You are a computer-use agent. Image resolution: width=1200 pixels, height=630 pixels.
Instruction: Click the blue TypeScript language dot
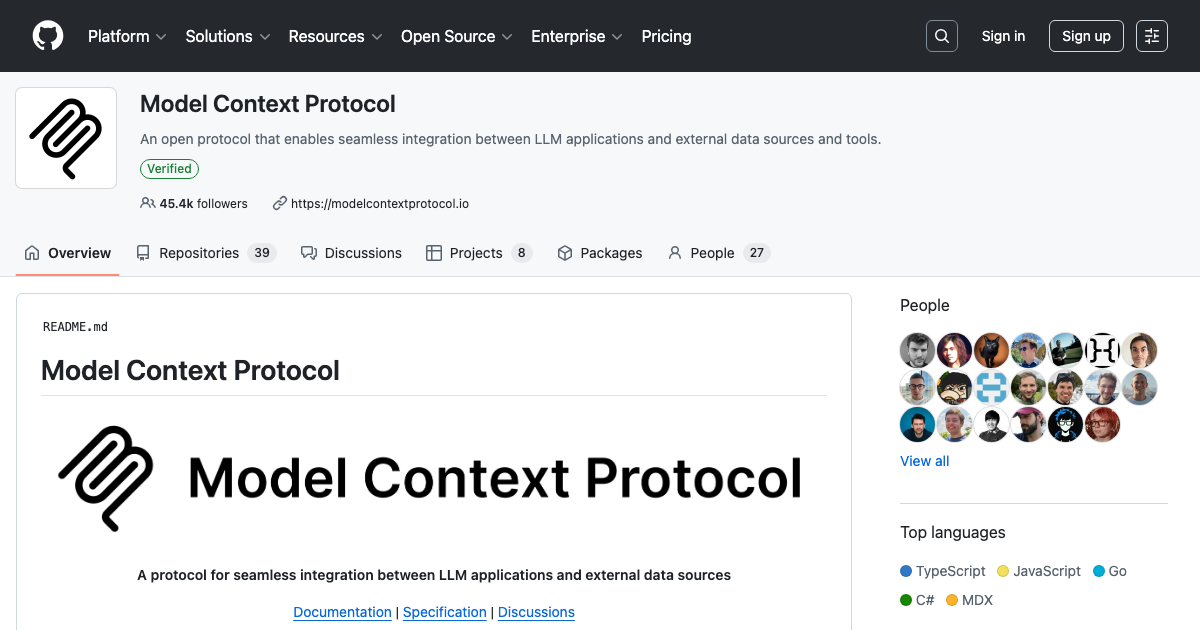click(x=907, y=571)
